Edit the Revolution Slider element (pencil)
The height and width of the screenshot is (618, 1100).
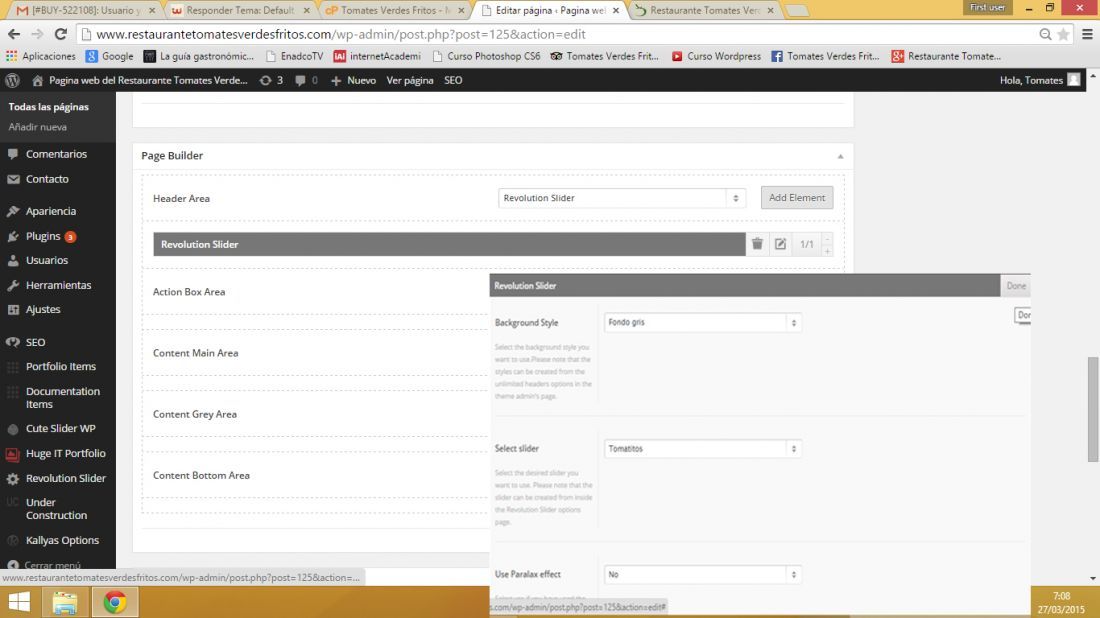(780, 244)
